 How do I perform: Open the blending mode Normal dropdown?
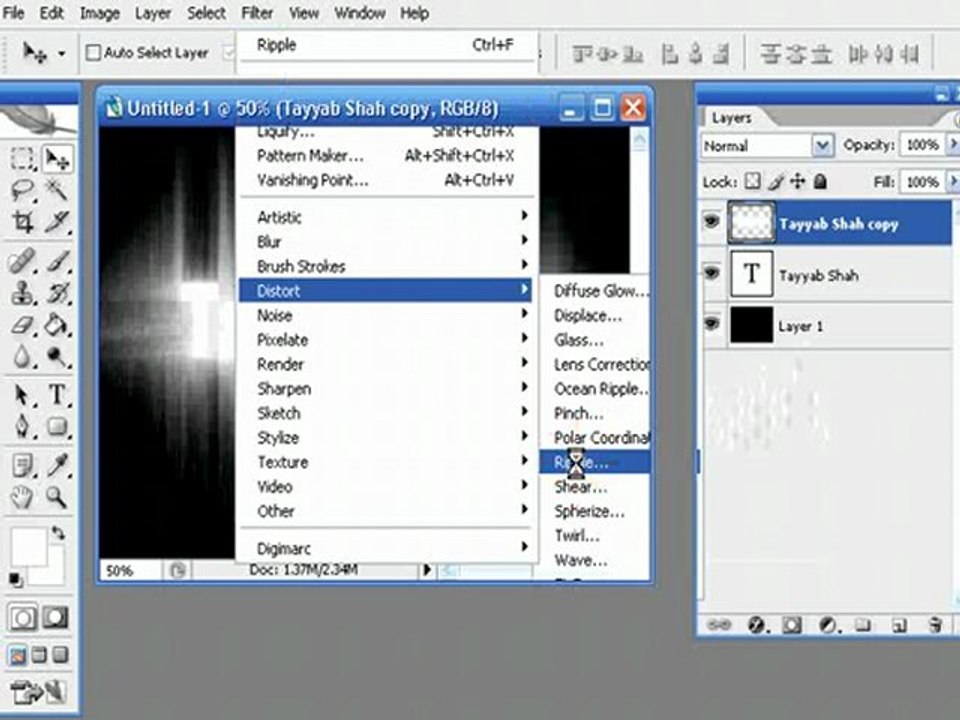pos(823,146)
